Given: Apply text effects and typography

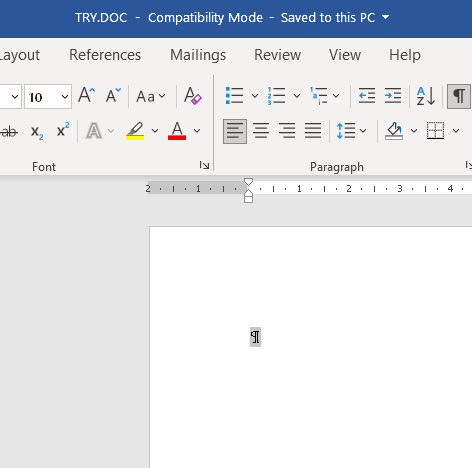Looking at the screenshot, I should point(94,131).
